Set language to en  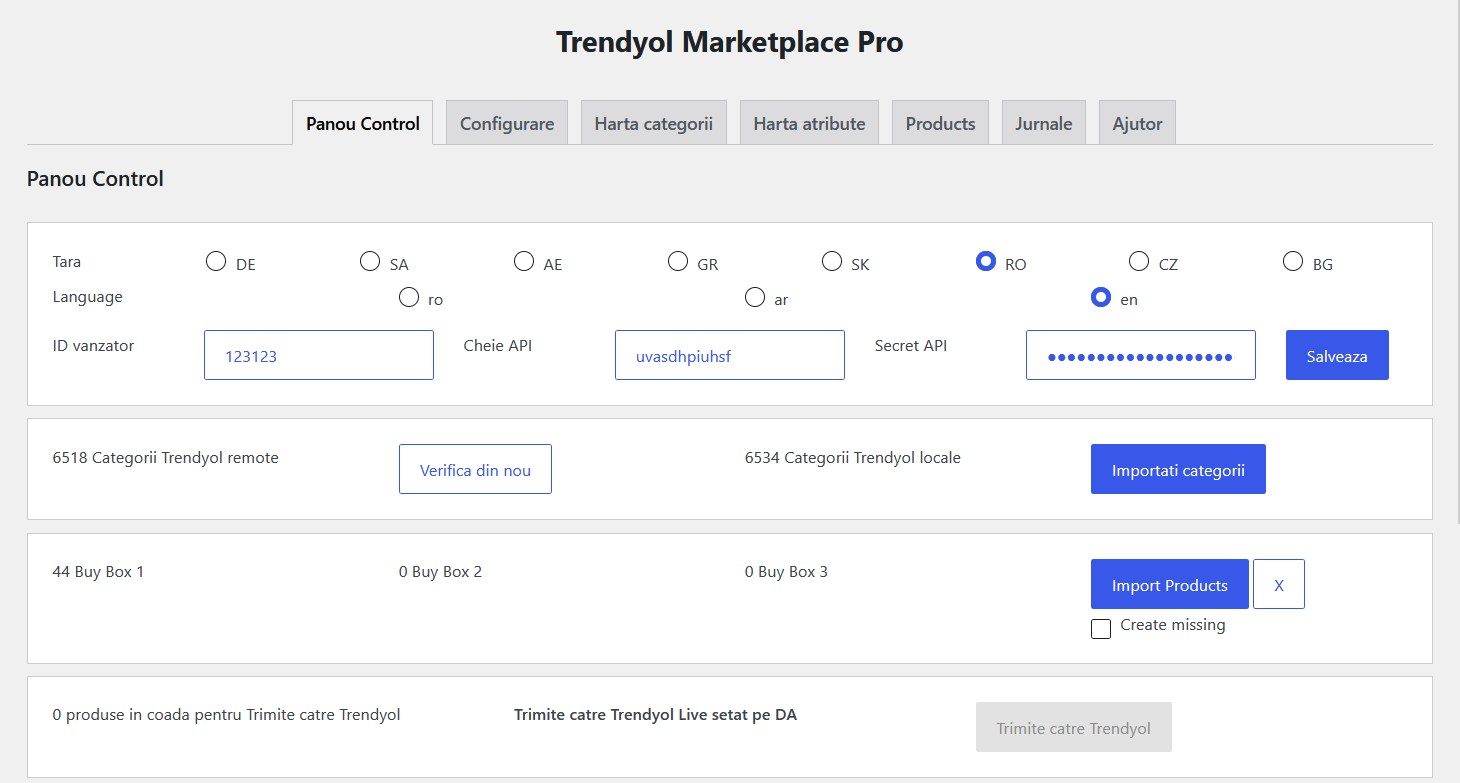(1101, 297)
